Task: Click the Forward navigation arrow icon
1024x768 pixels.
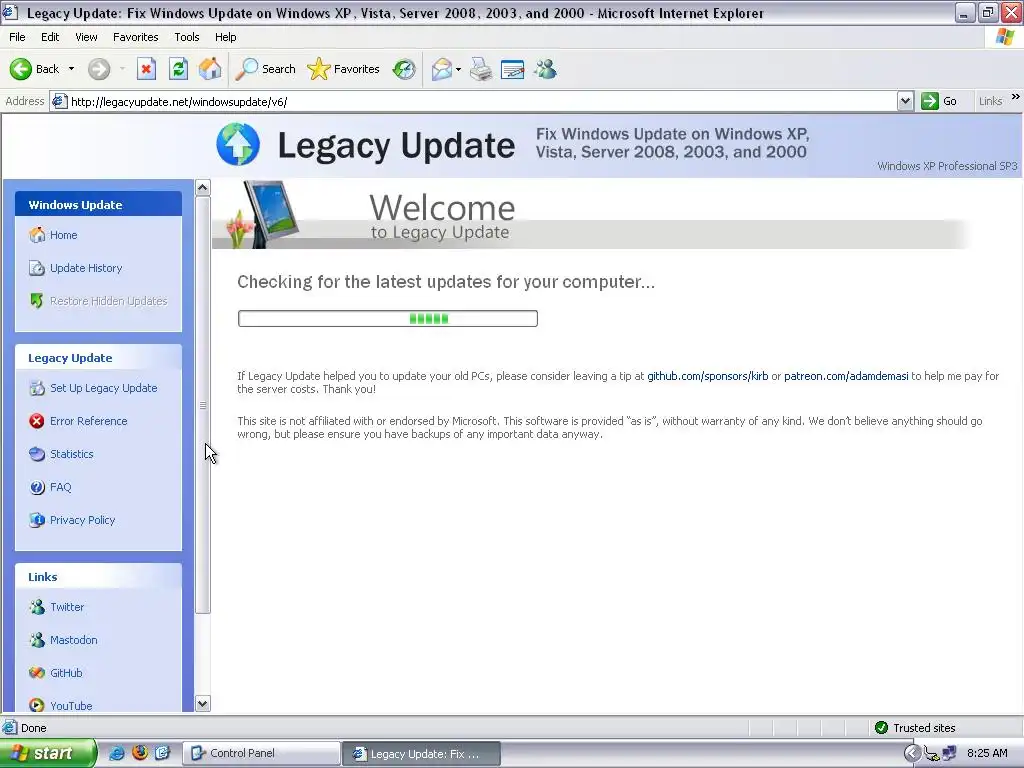Action: (x=99, y=69)
